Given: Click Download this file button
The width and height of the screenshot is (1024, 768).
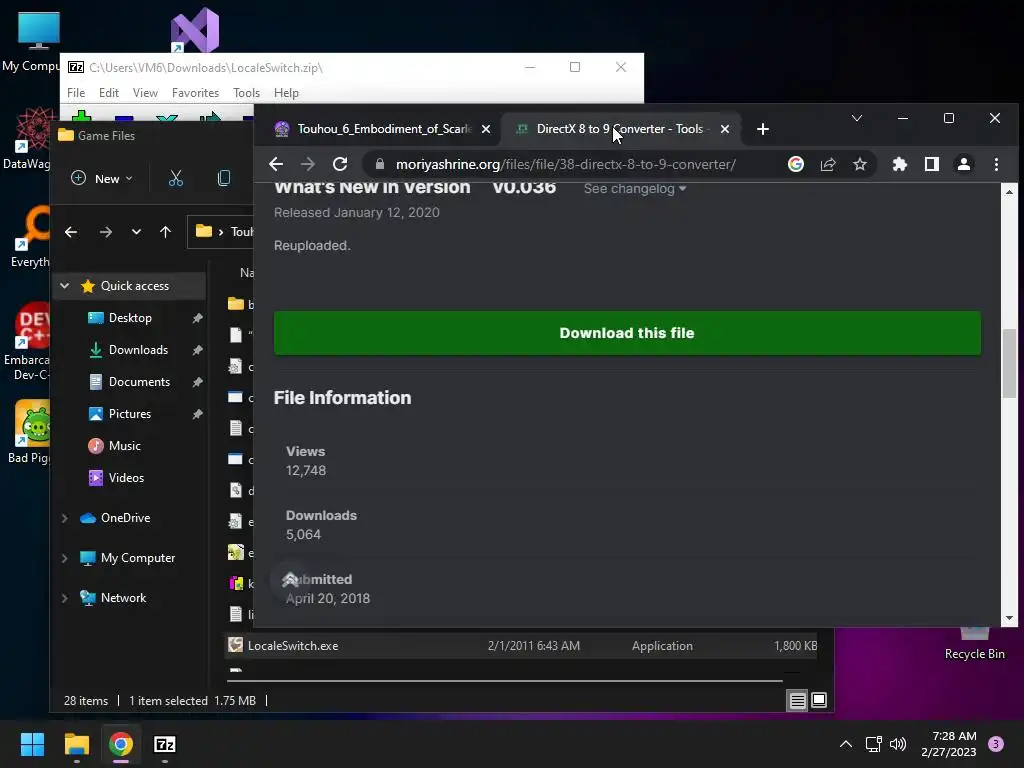Looking at the screenshot, I should (x=627, y=333).
